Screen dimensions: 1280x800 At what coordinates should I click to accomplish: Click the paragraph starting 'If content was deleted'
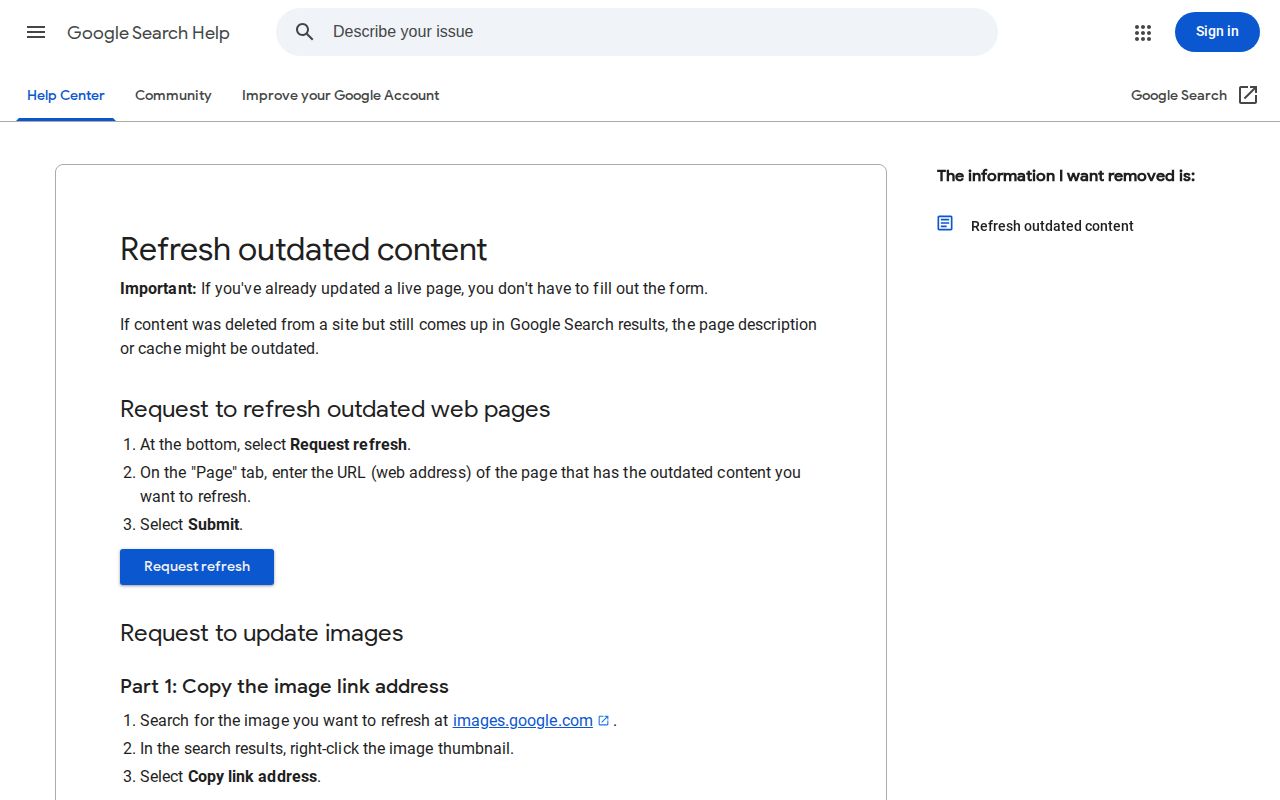click(468, 337)
